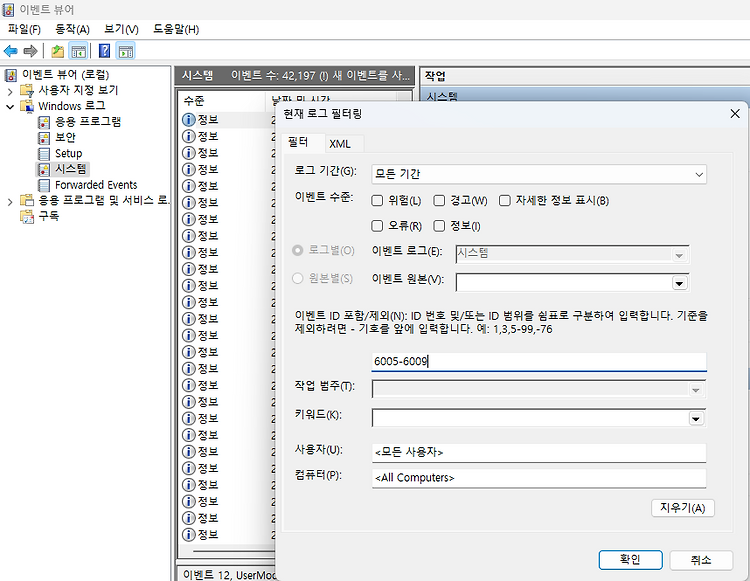This screenshot has height=581, width=750.
Task: Open the 동작(A) menu
Action: (x=72, y=29)
